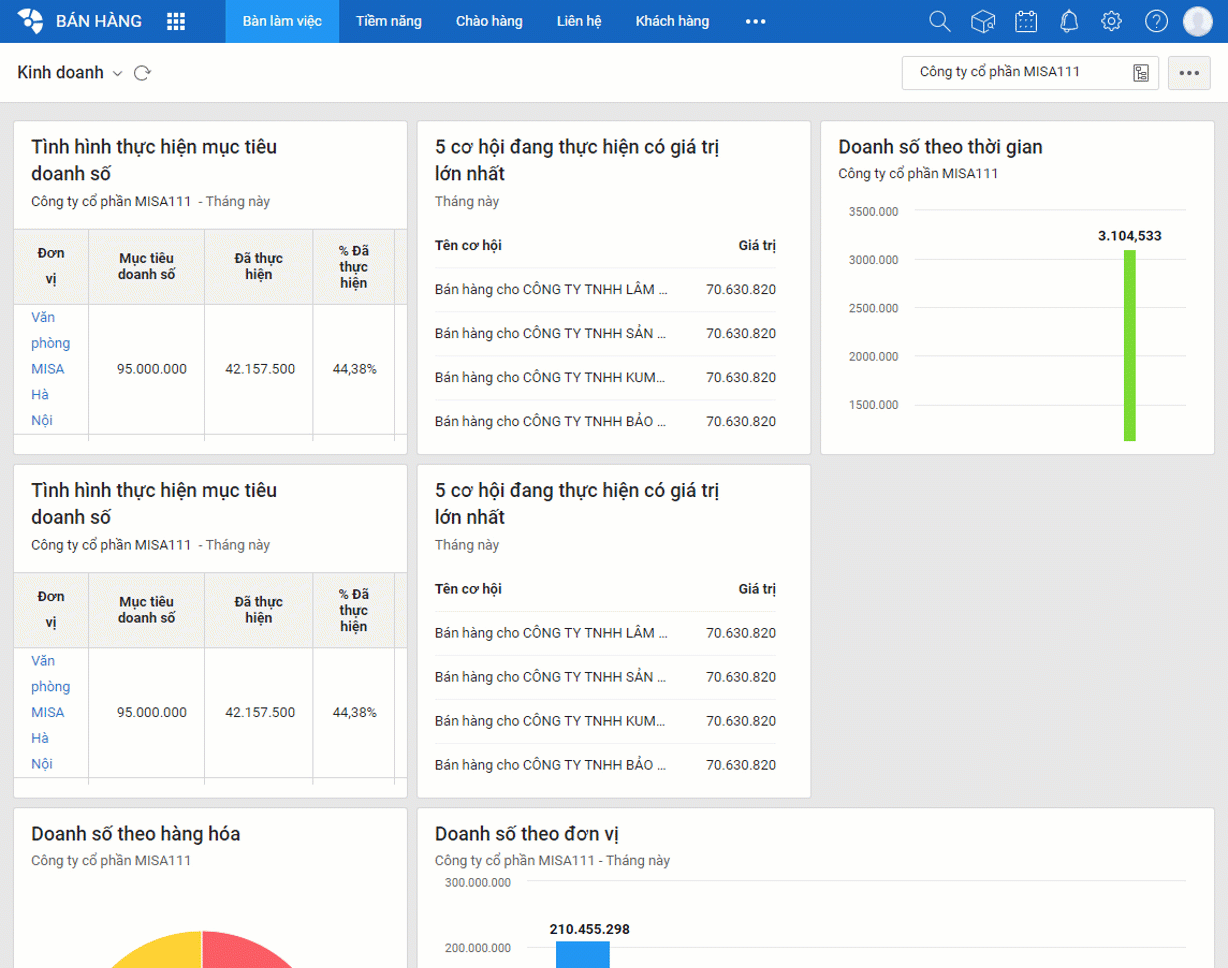Click the organization tree icon in company field
This screenshot has height=968, width=1228.
coord(1141,73)
